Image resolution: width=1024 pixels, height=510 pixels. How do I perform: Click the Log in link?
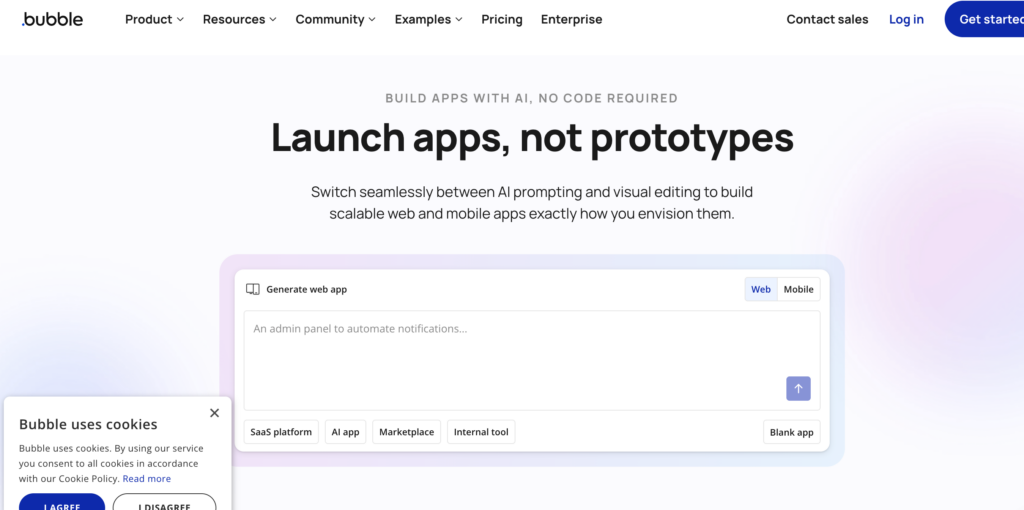[x=906, y=19]
